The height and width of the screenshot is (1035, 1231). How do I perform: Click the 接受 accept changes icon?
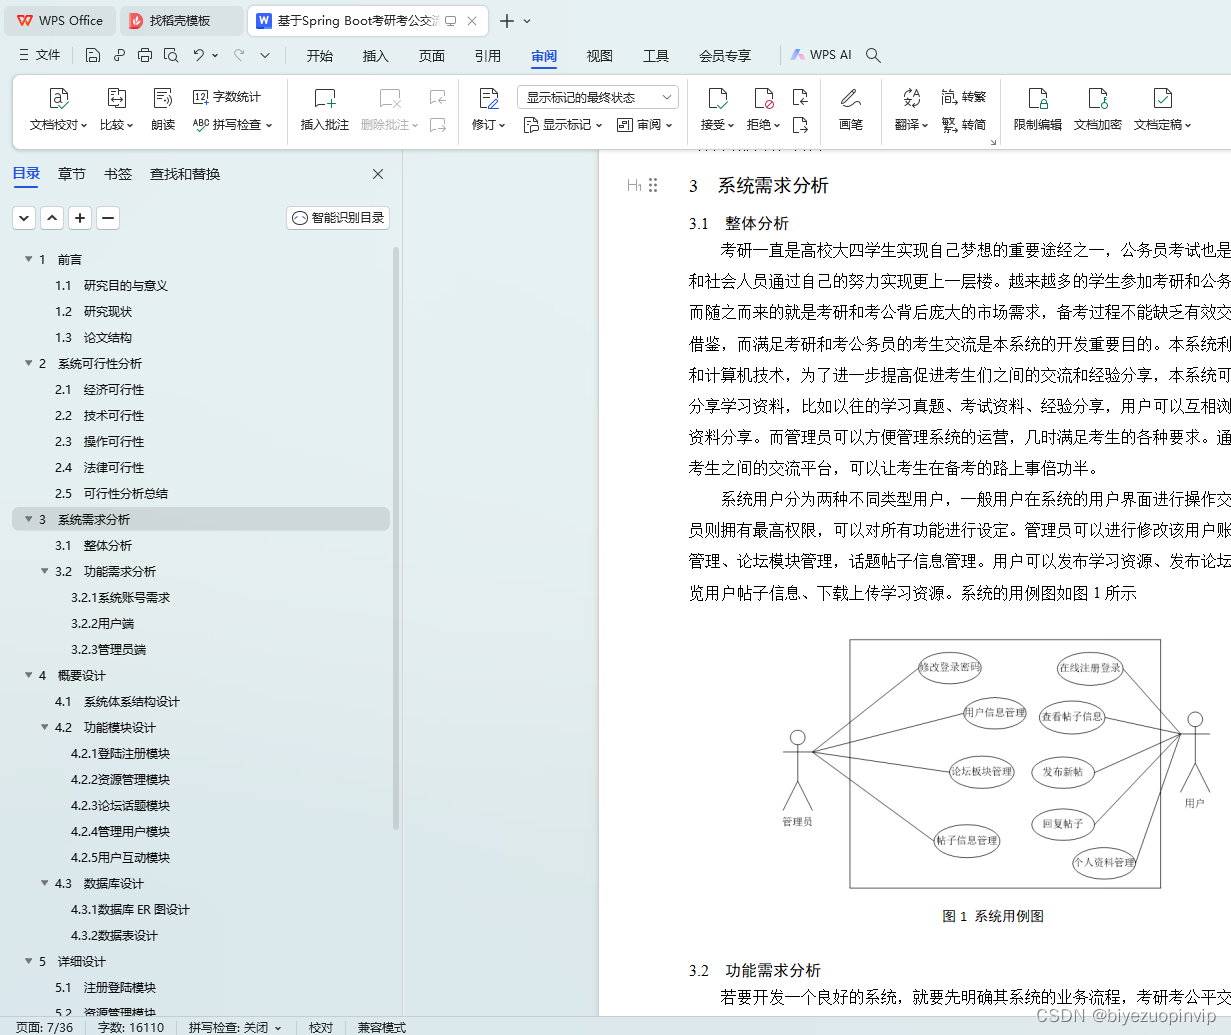(718, 98)
